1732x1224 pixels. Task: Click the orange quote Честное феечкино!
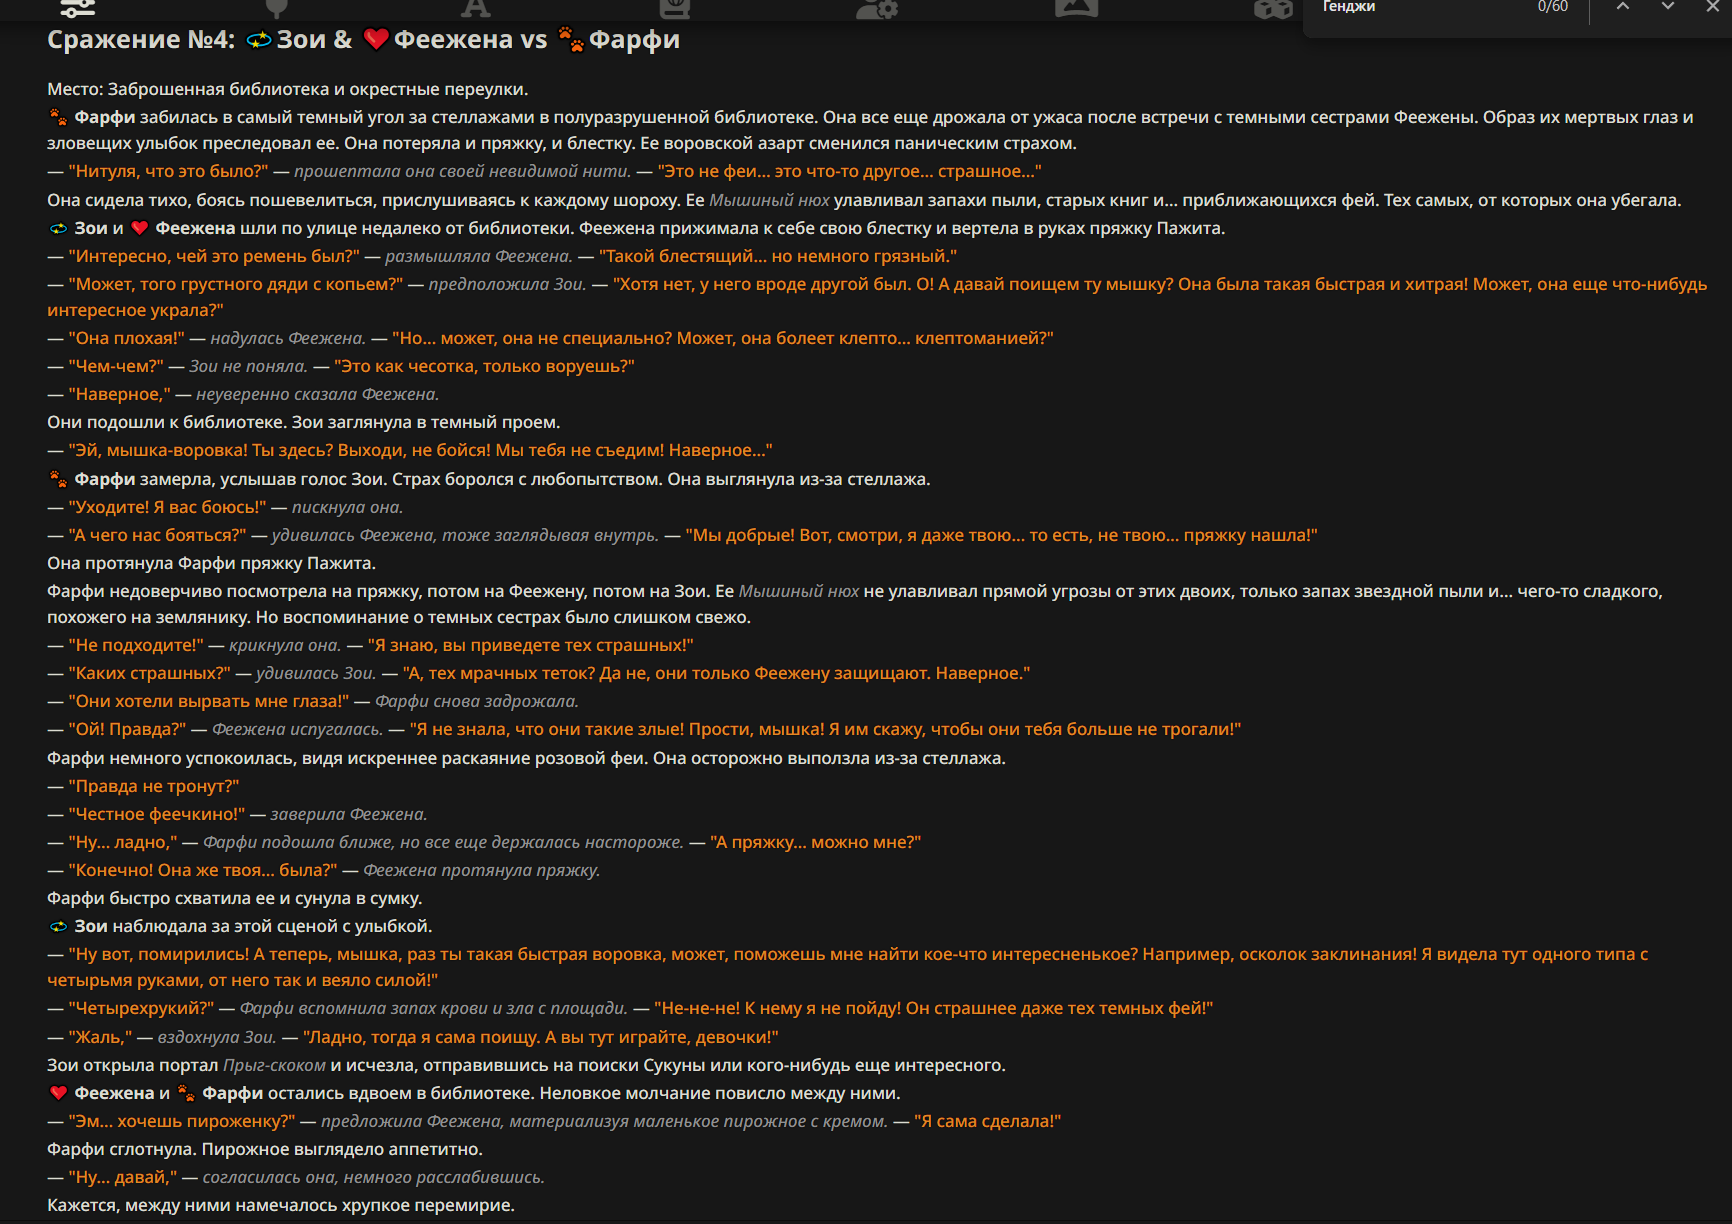[157, 814]
